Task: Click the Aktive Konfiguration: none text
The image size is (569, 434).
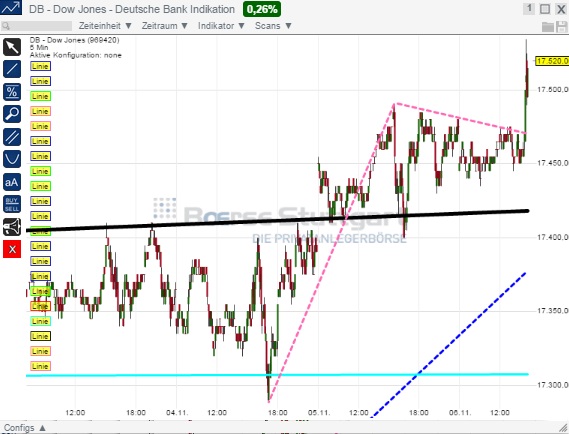Action: [75, 55]
